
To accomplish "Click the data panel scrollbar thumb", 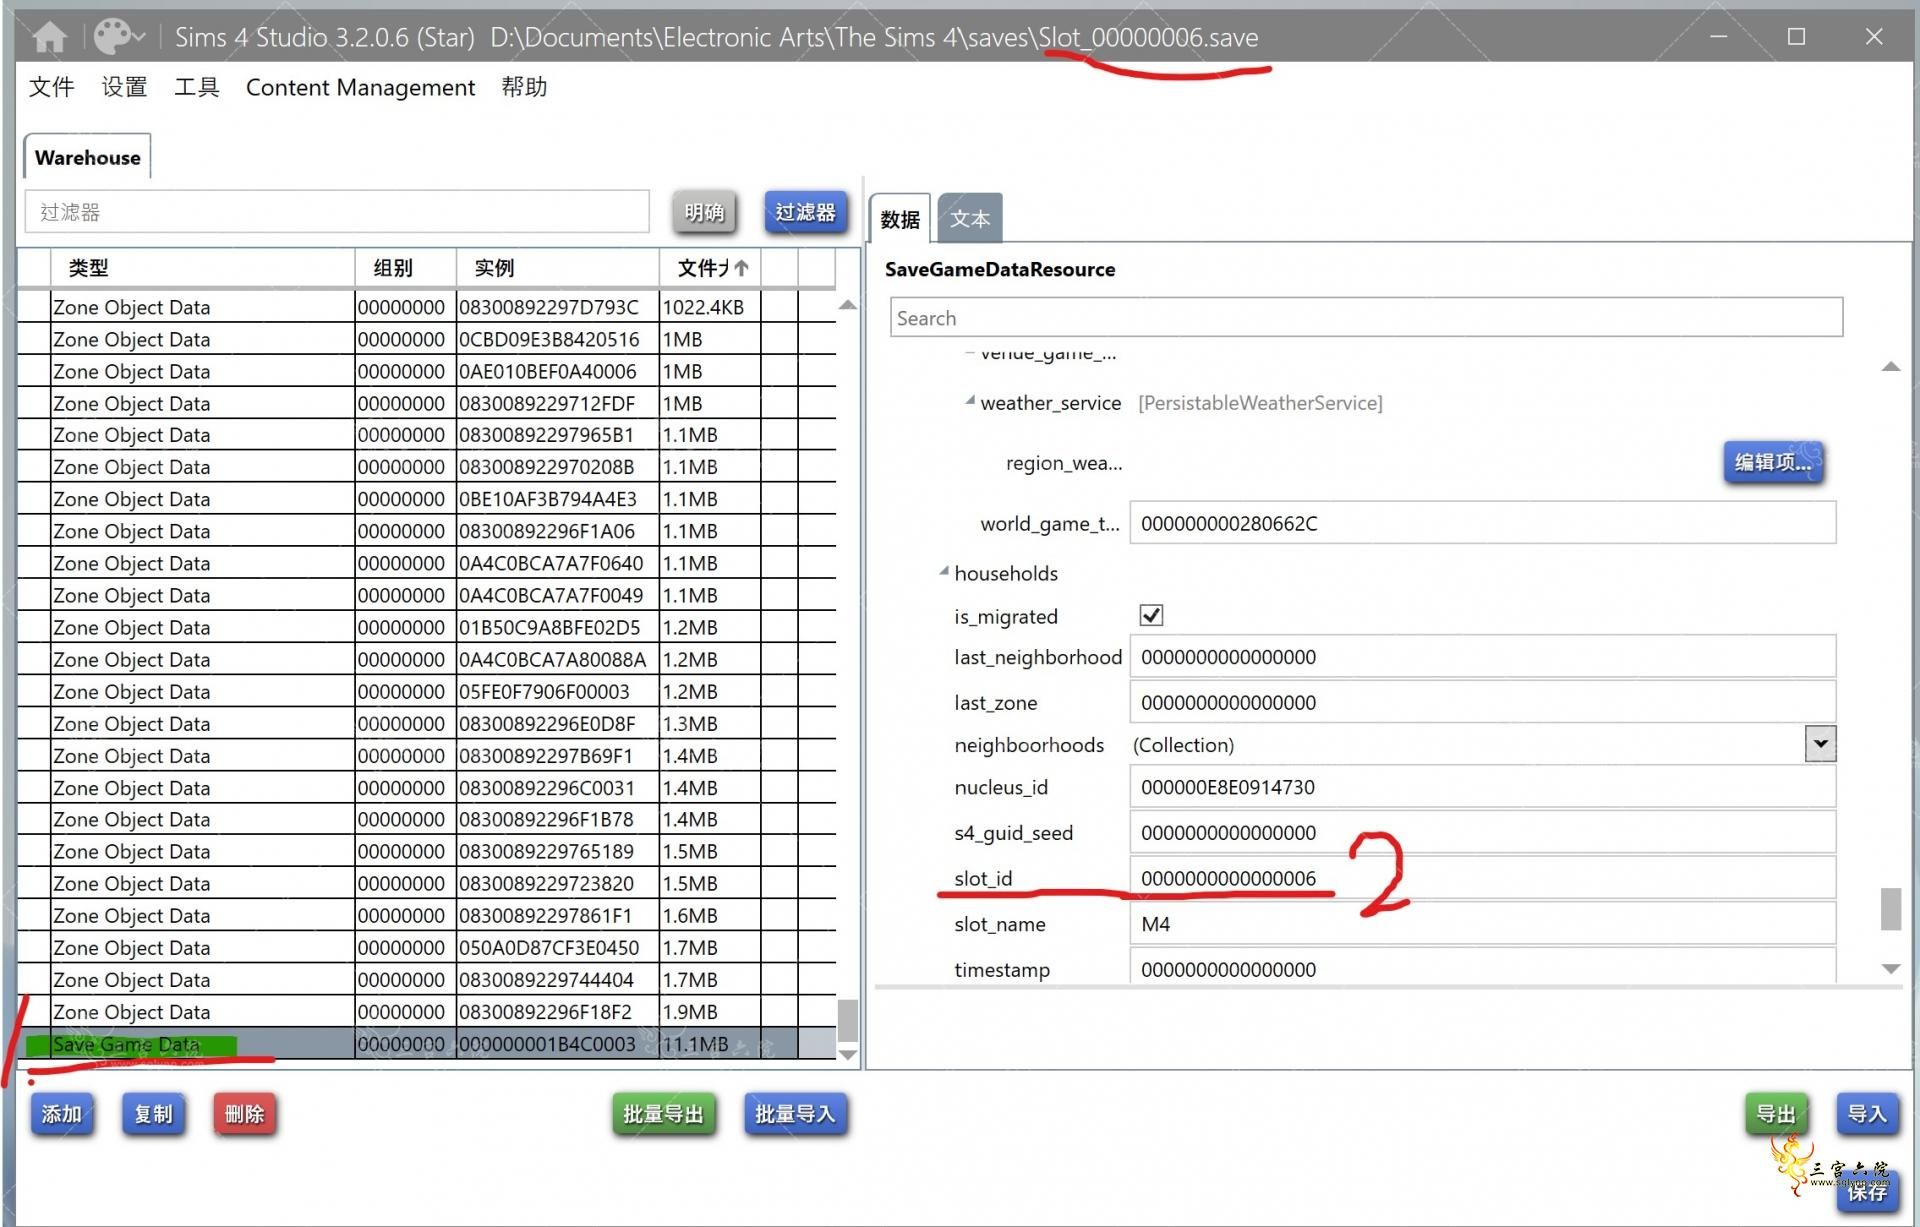I will 1890,908.
